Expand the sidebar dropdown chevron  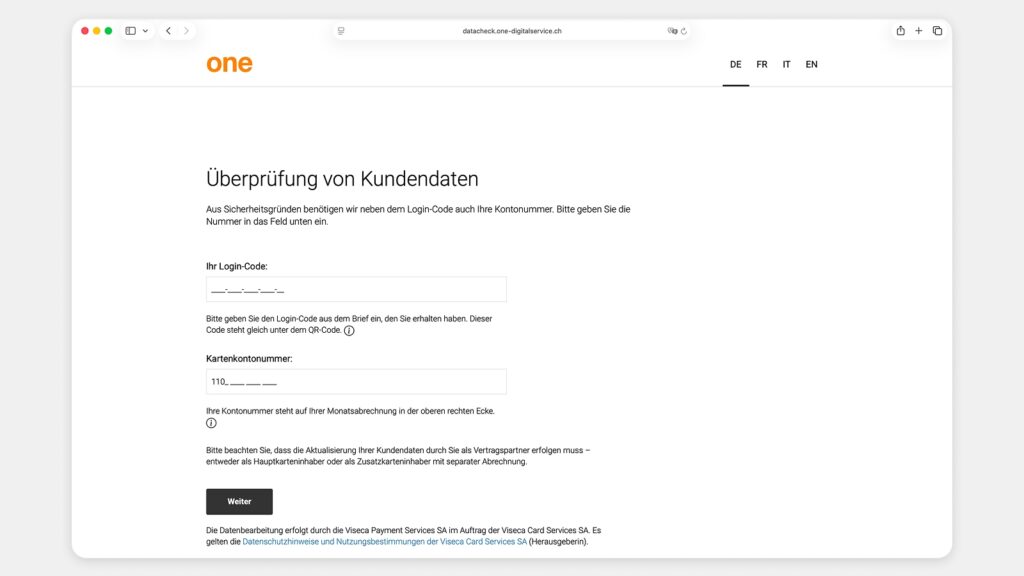pos(145,31)
